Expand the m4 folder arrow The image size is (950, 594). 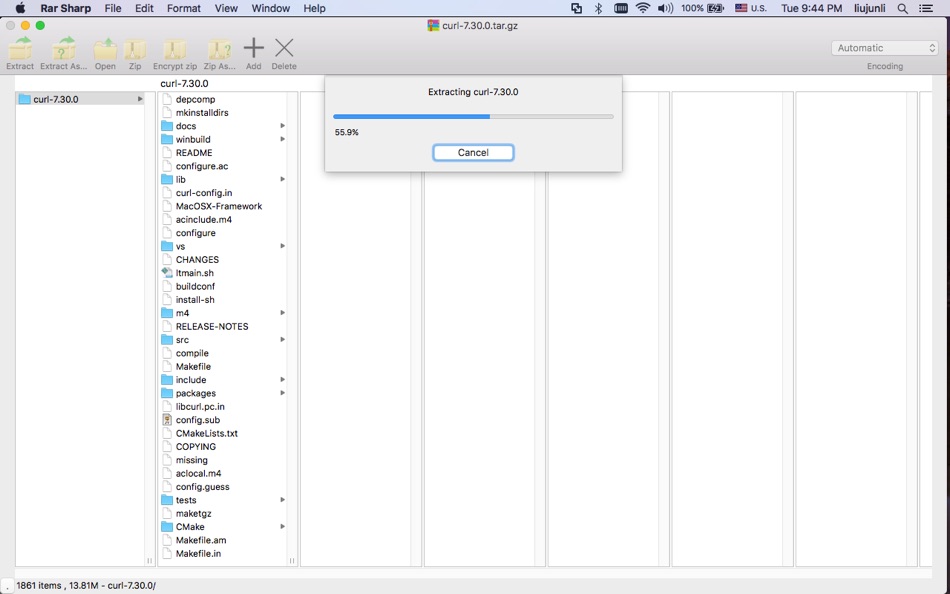point(282,313)
